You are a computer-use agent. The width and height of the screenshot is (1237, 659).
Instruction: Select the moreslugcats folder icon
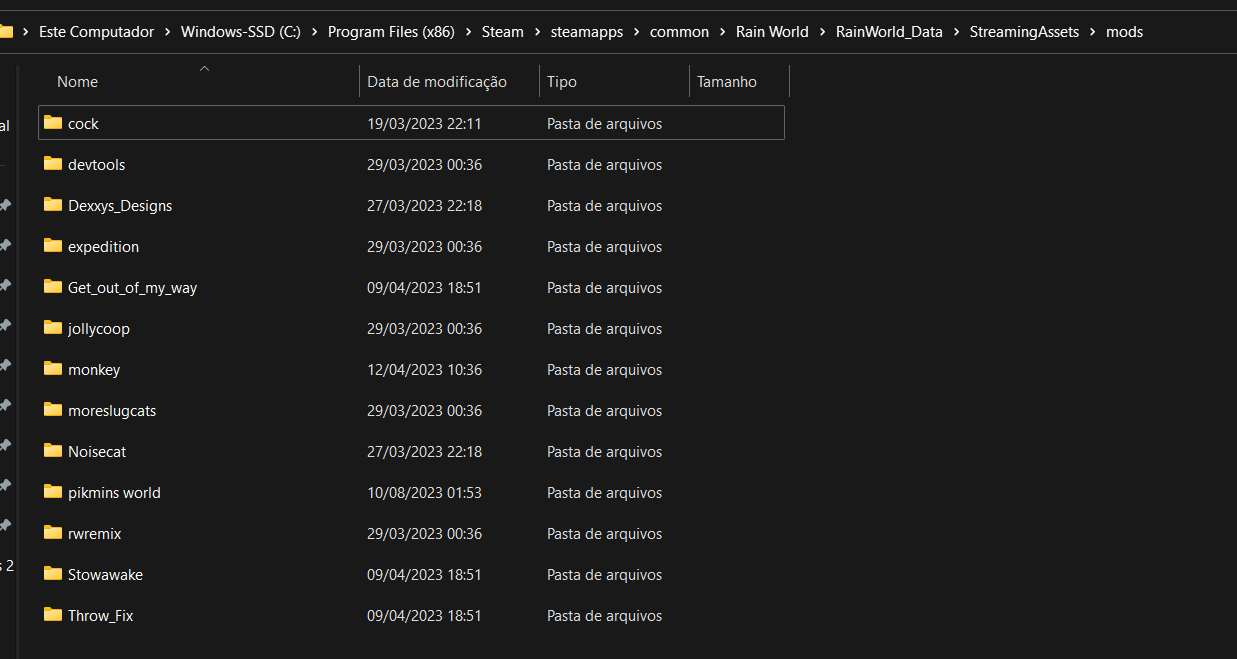(x=53, y=410)
